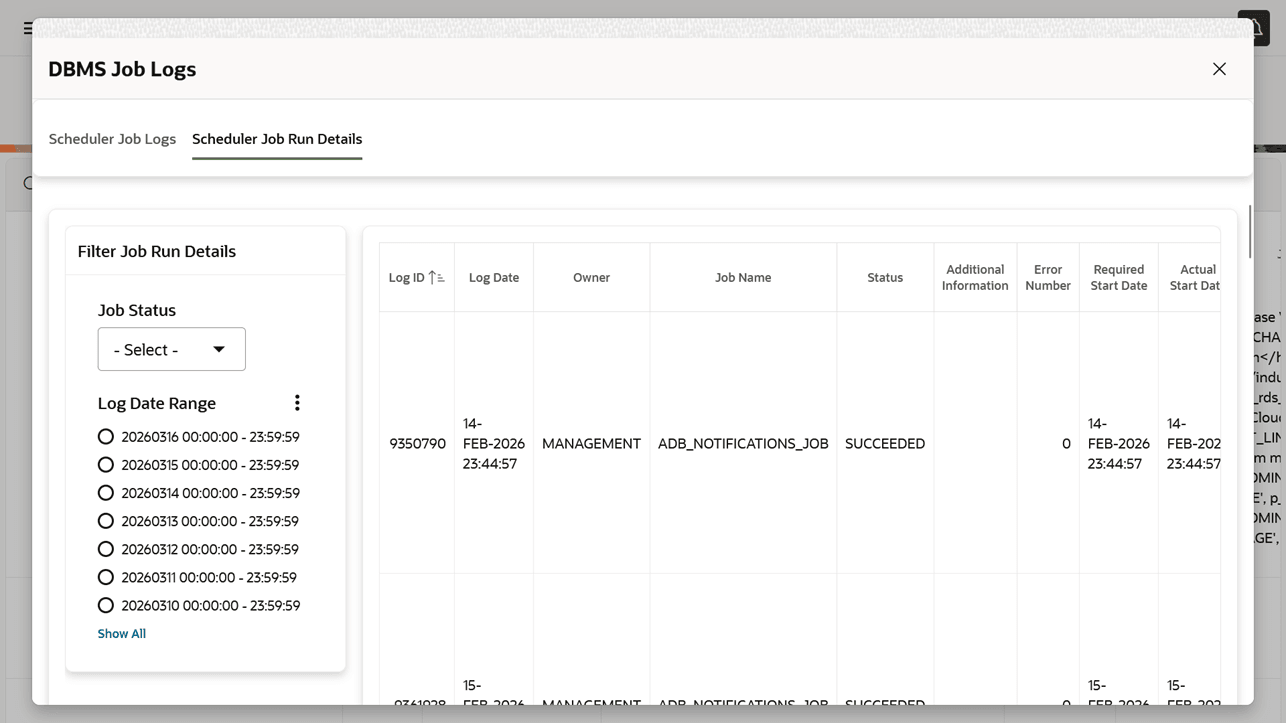Image resolution: width=1286 pixels, height=723 pixels.
Task: Click the Required Start Date column header
Action: click(x=1119, y=277)
